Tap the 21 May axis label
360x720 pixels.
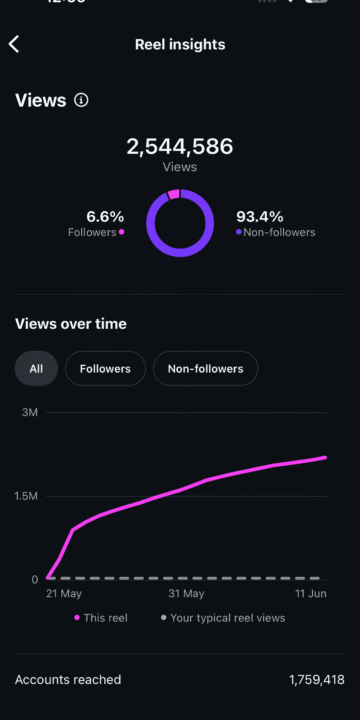[64, 593]
